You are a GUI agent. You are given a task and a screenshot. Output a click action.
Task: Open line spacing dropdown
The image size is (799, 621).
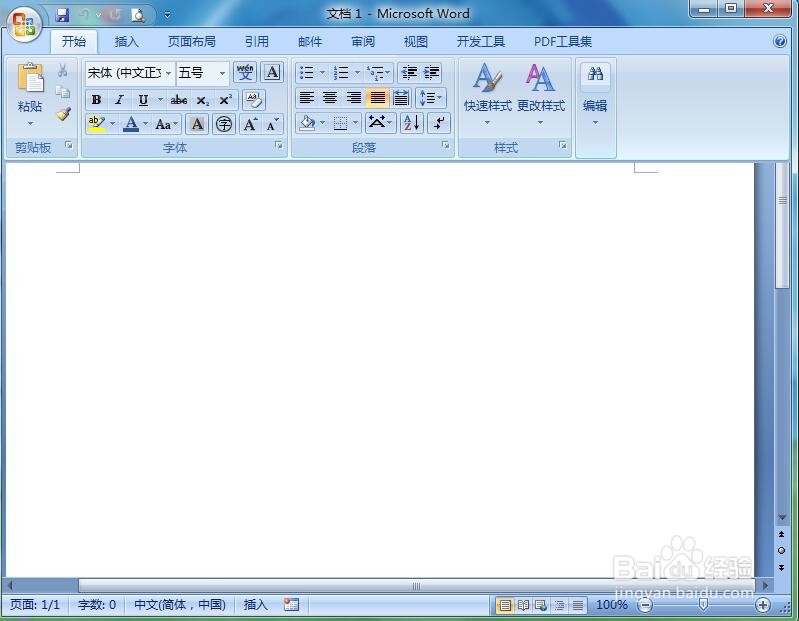[x=431, y=97]
